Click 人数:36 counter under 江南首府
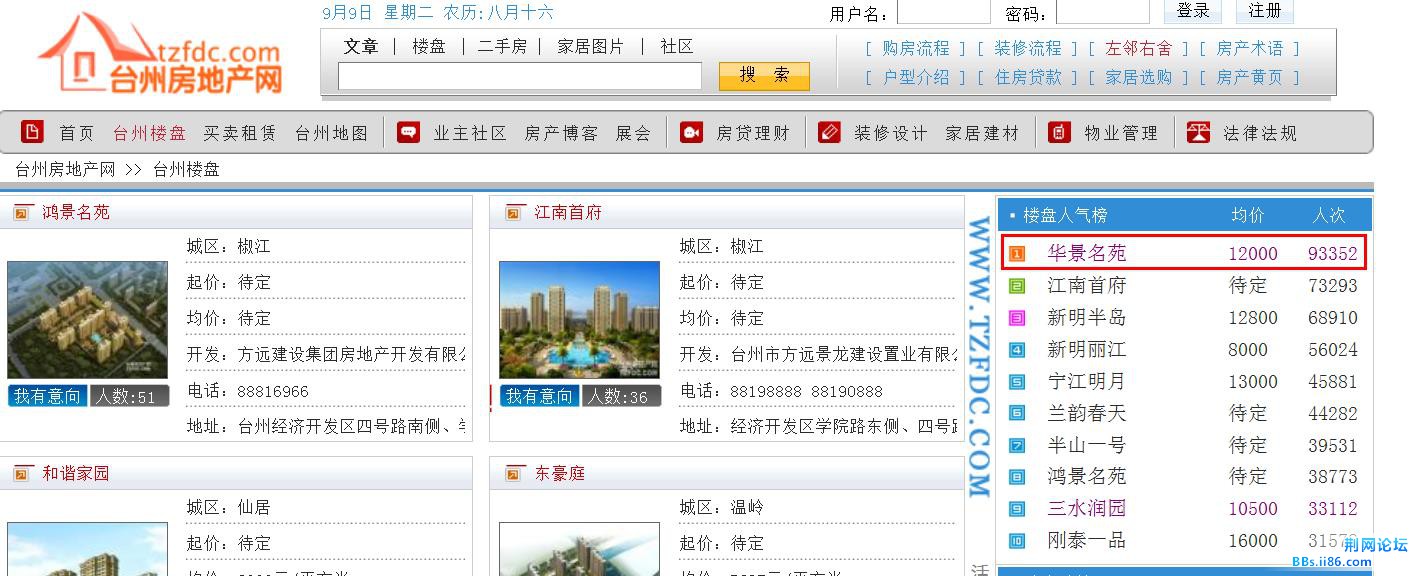The image size is (1421, 576). (x=620, y=396)
